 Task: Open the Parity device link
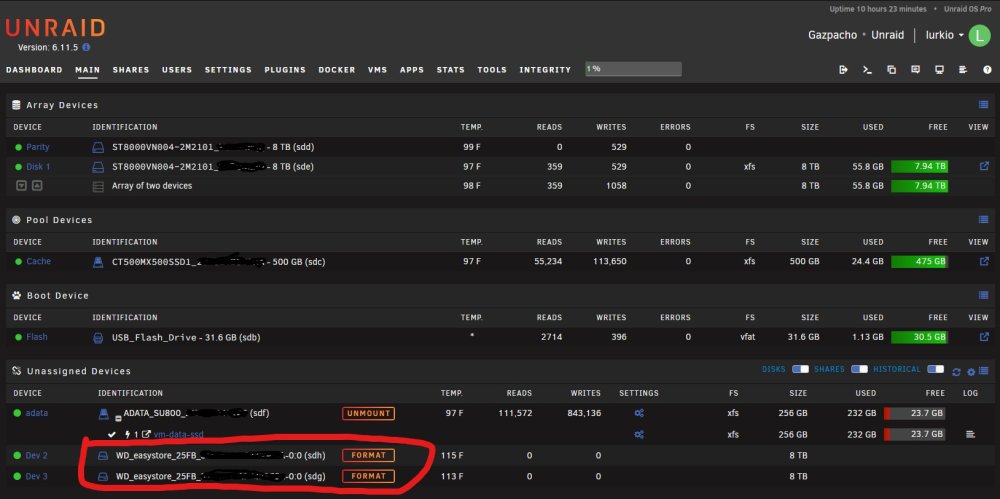(x=38, y=147)
